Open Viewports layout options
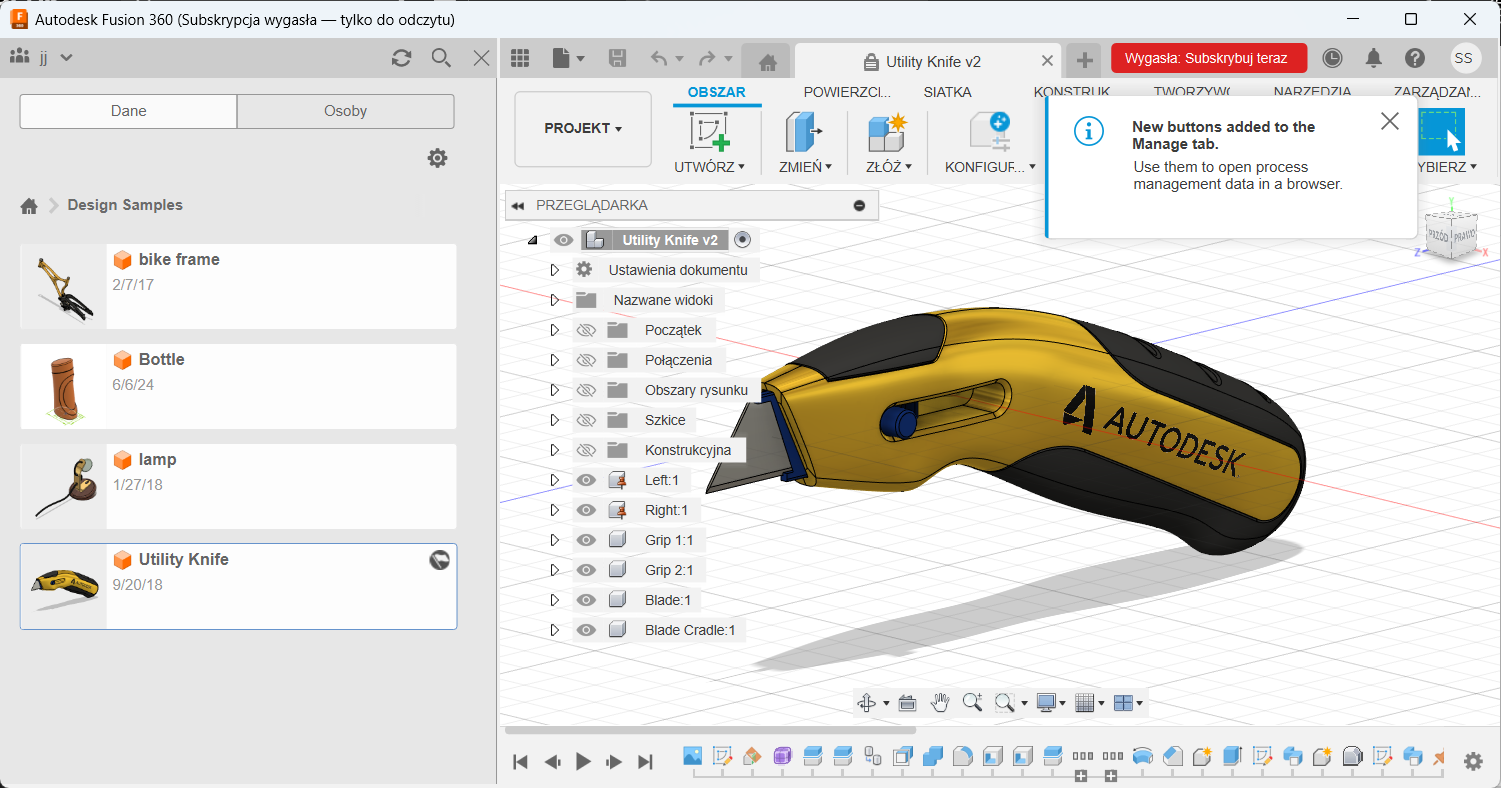Viewport: 1501px width, 788px height. [x=1123, y=703]
